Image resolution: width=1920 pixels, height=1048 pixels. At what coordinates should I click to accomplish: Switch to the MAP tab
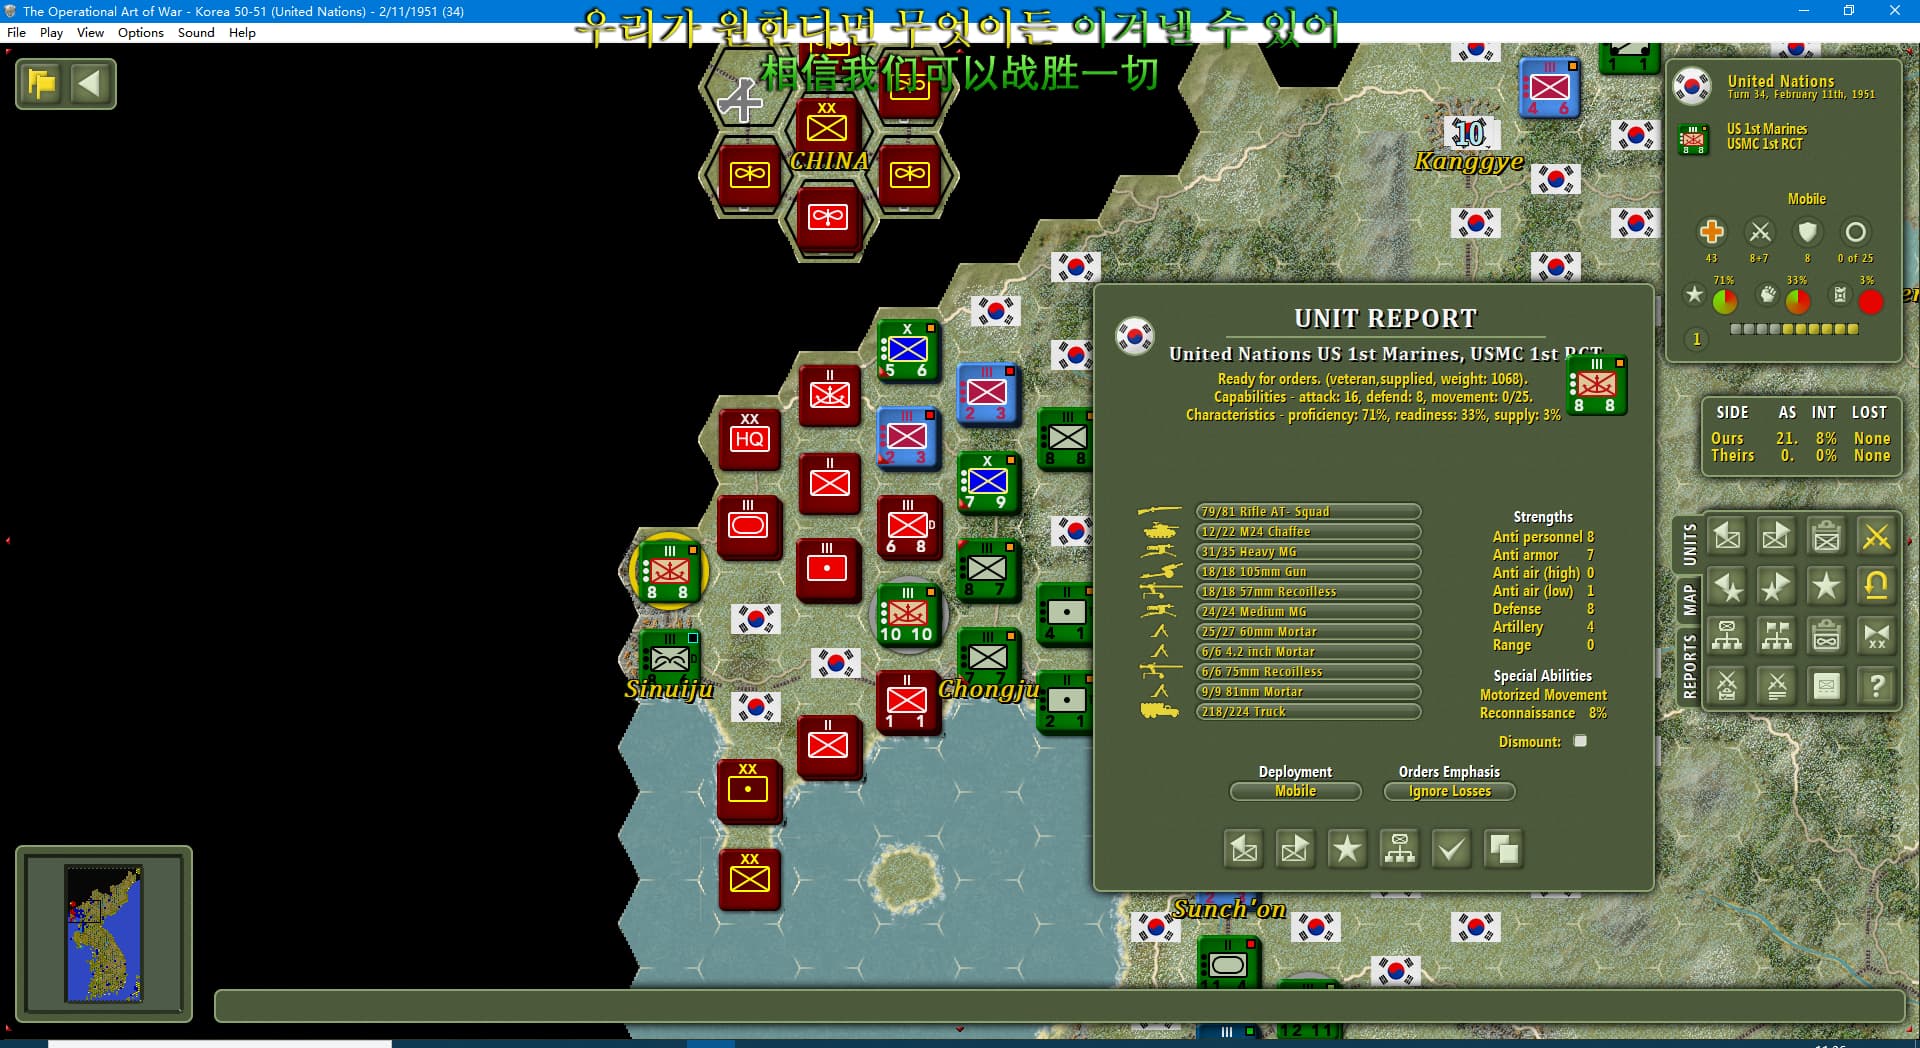pyautogui.click(x=1689, y=600)
